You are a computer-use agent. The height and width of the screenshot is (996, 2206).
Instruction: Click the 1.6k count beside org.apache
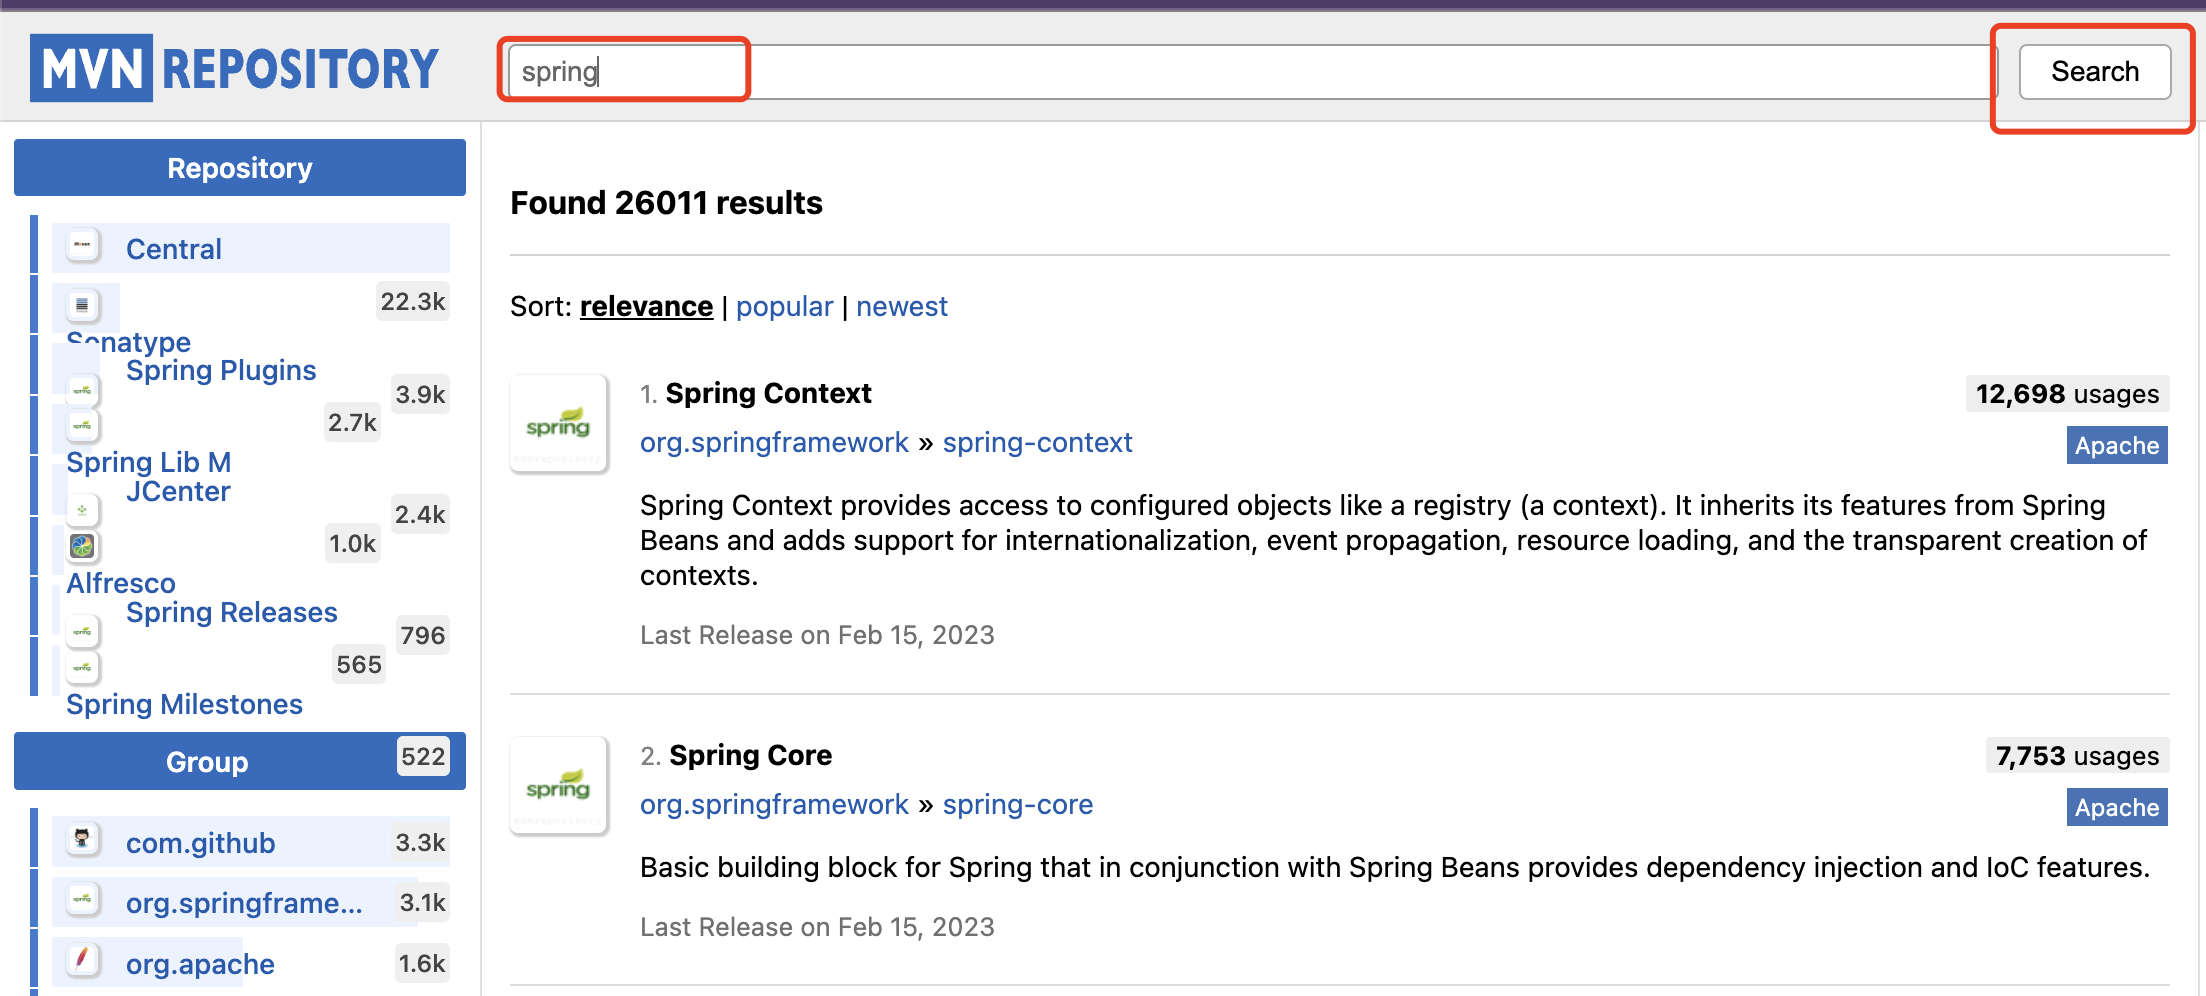422,964
